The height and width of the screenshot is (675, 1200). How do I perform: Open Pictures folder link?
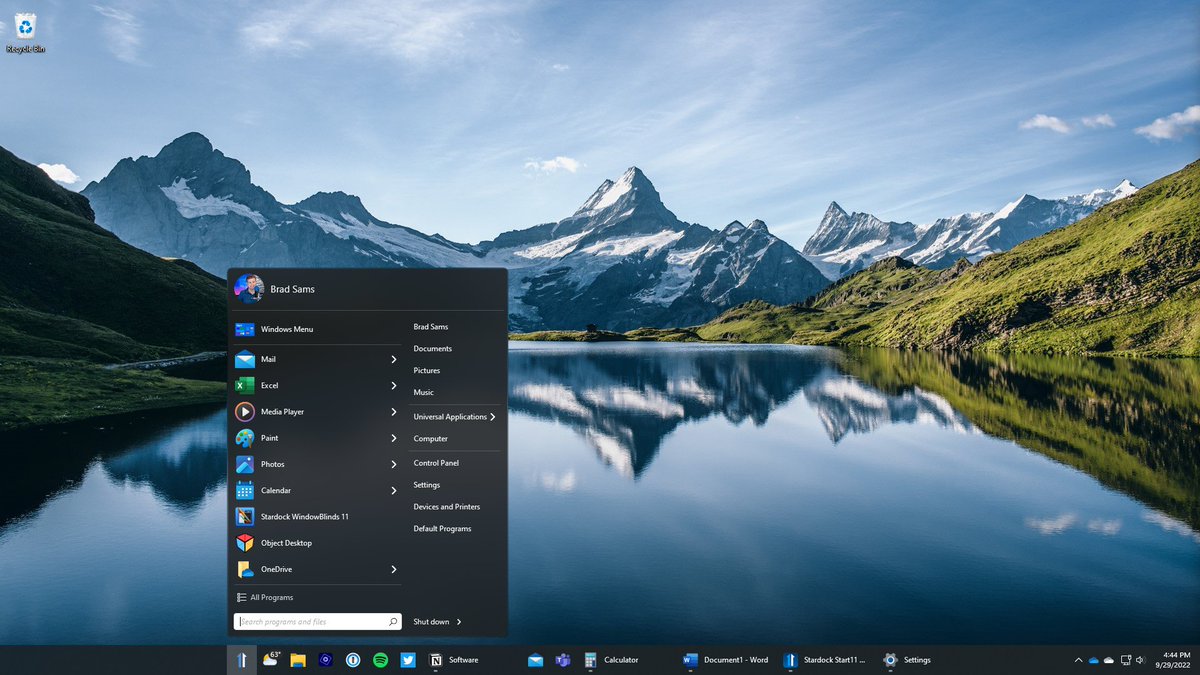[427, 371]
